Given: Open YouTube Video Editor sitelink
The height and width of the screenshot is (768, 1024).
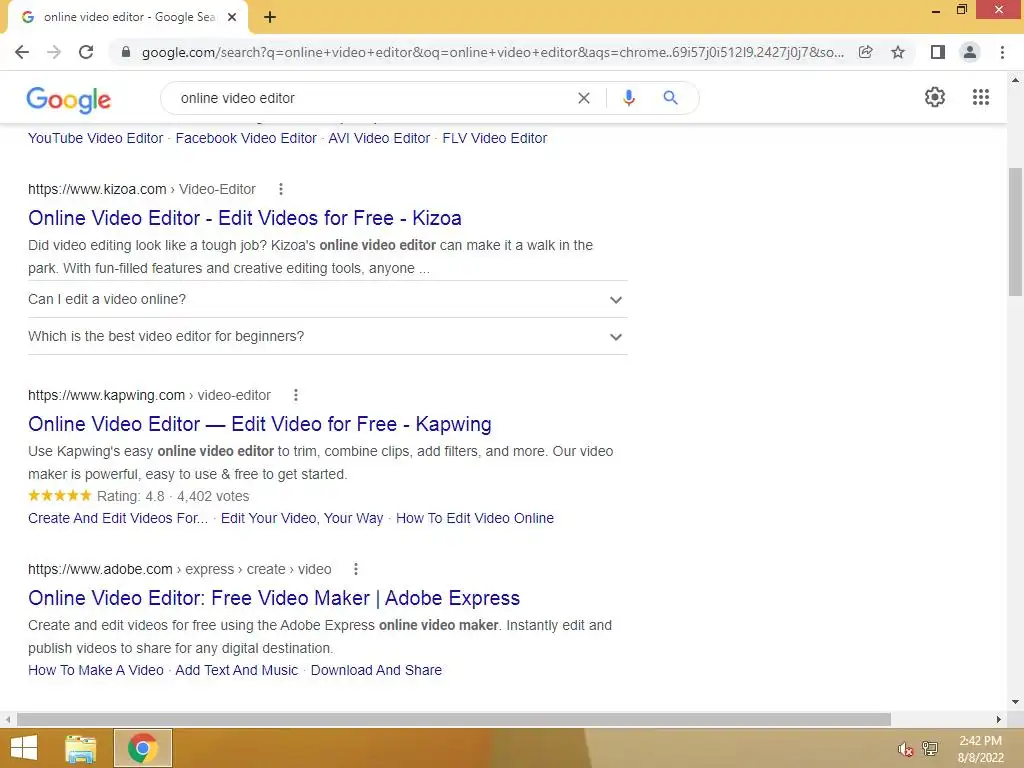Looking at the screenshot, I should tap(95, 138).
